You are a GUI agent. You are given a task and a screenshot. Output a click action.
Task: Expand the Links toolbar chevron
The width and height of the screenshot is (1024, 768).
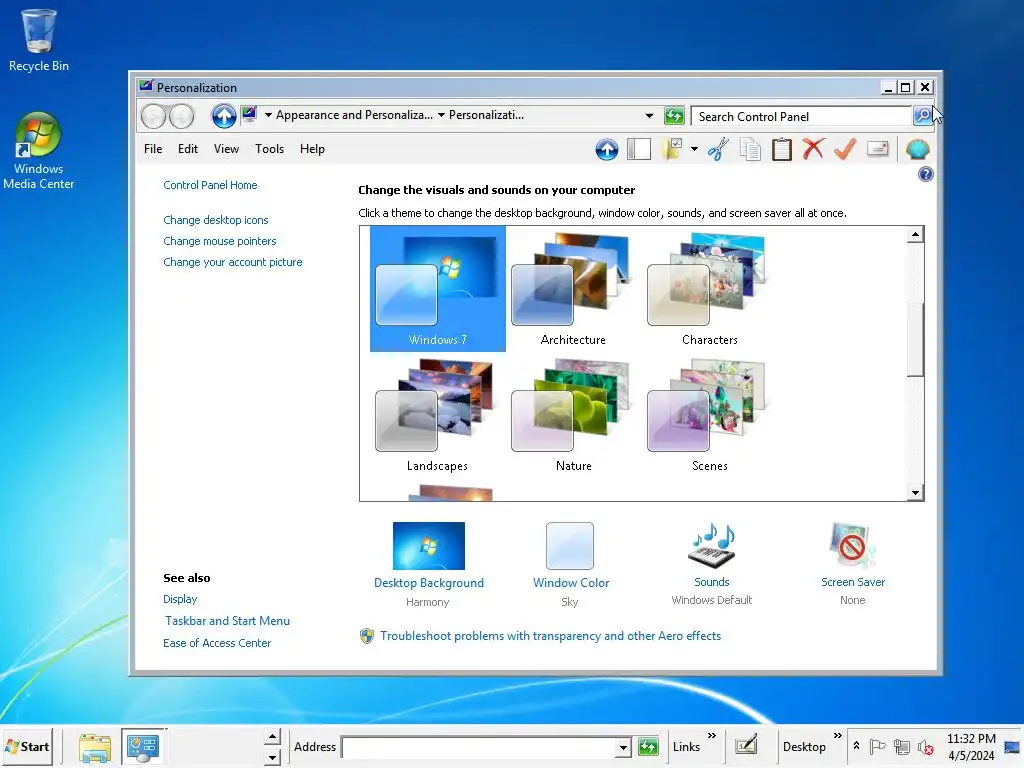click(712, 736)
